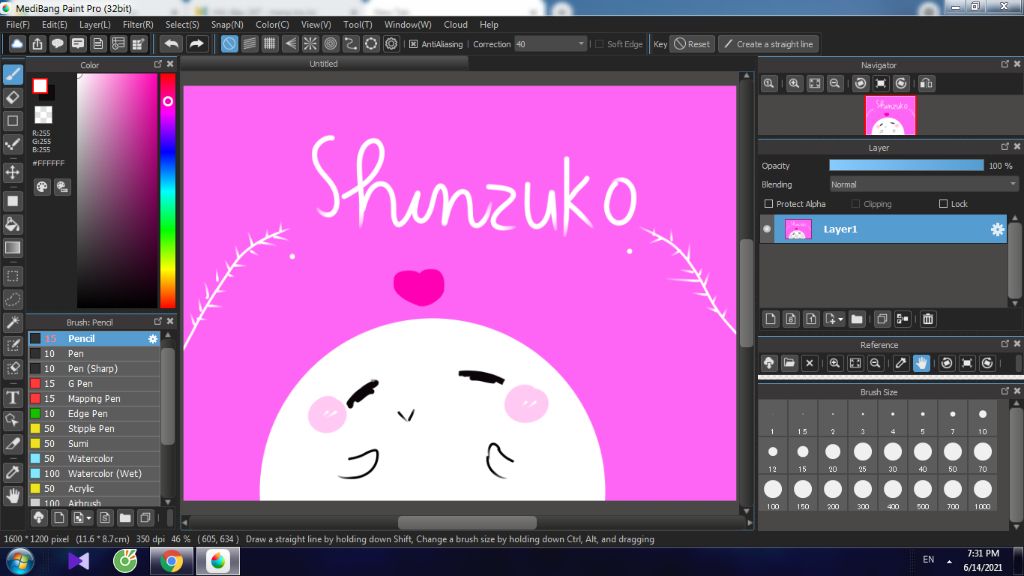Click the rainbow hue slider
1024x576 pixels.
pos(168,190)
